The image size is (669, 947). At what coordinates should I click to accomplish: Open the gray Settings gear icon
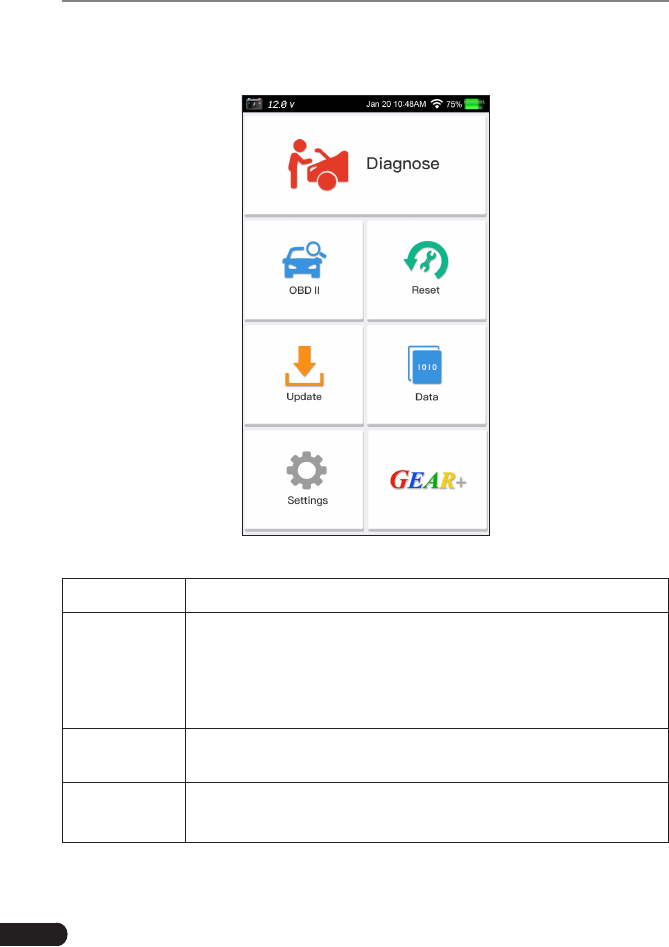click(x=307, y=470)
